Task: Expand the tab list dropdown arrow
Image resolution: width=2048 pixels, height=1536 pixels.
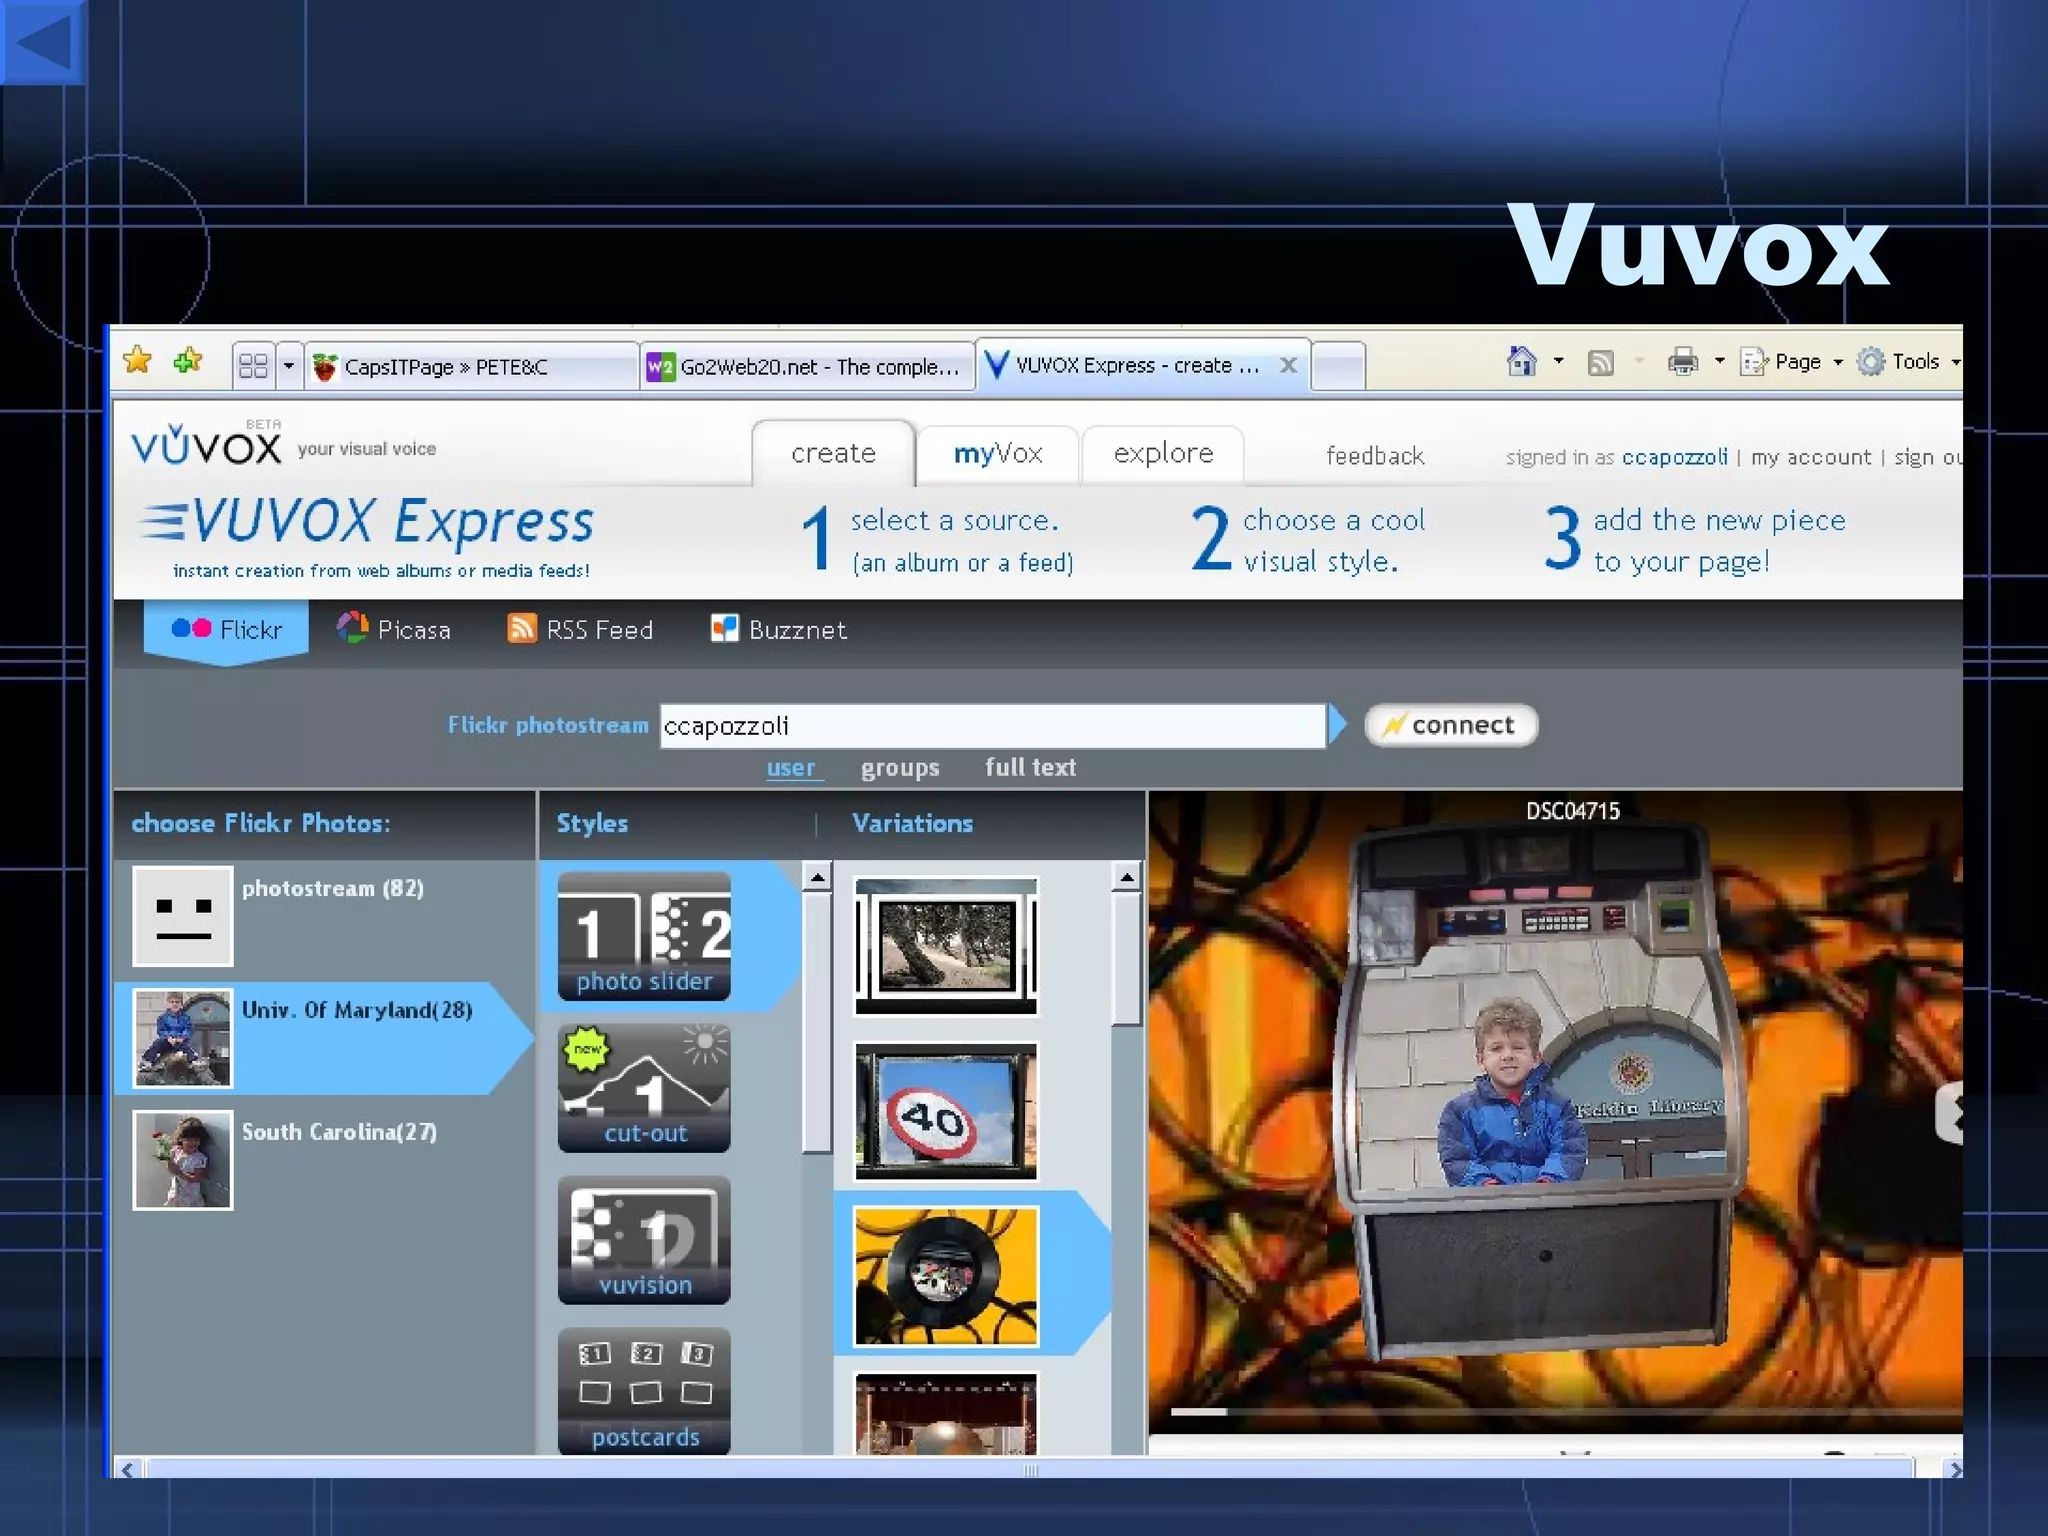Action: point(288,366)
